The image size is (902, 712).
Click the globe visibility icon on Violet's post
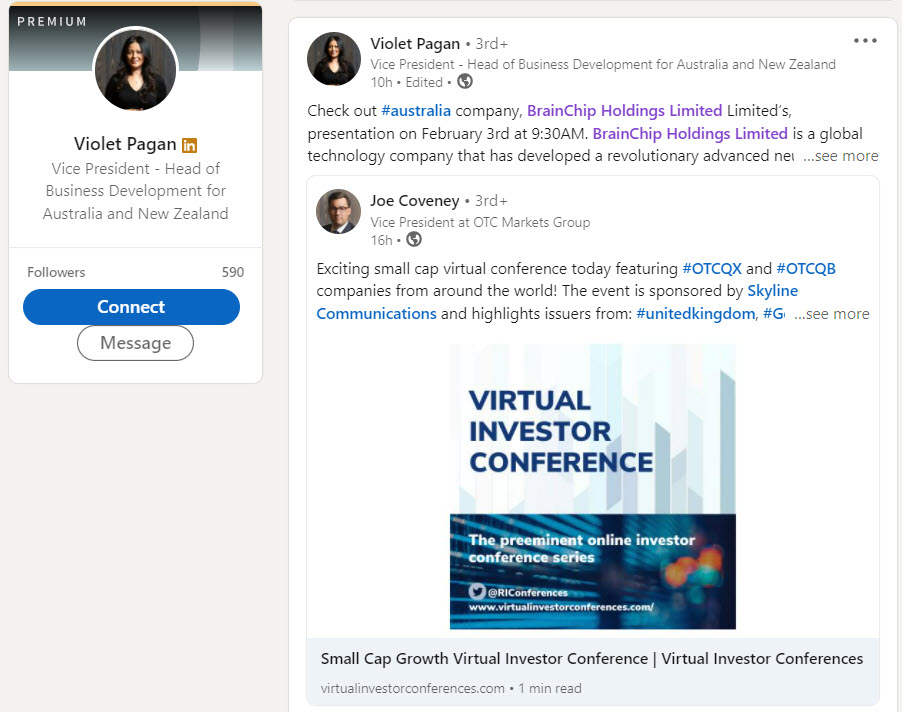pos(464,82)
